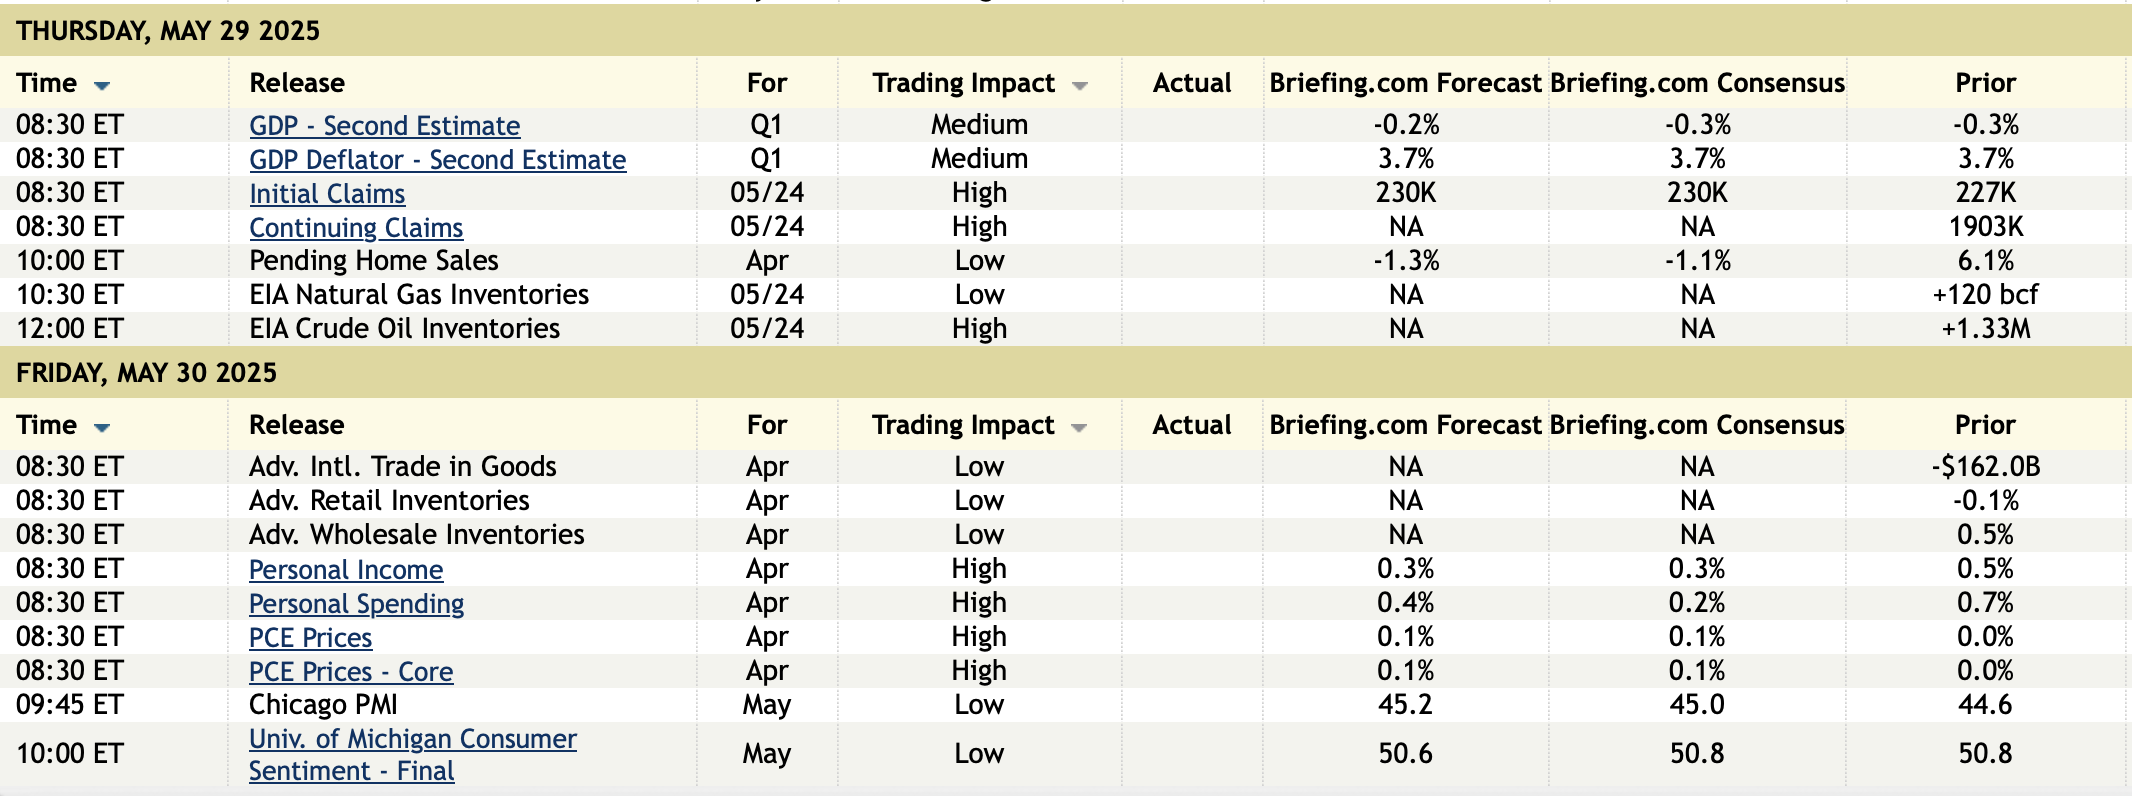The image size is (2132, 796).
Task: Click the PCE Prices link
Action: 310,638
